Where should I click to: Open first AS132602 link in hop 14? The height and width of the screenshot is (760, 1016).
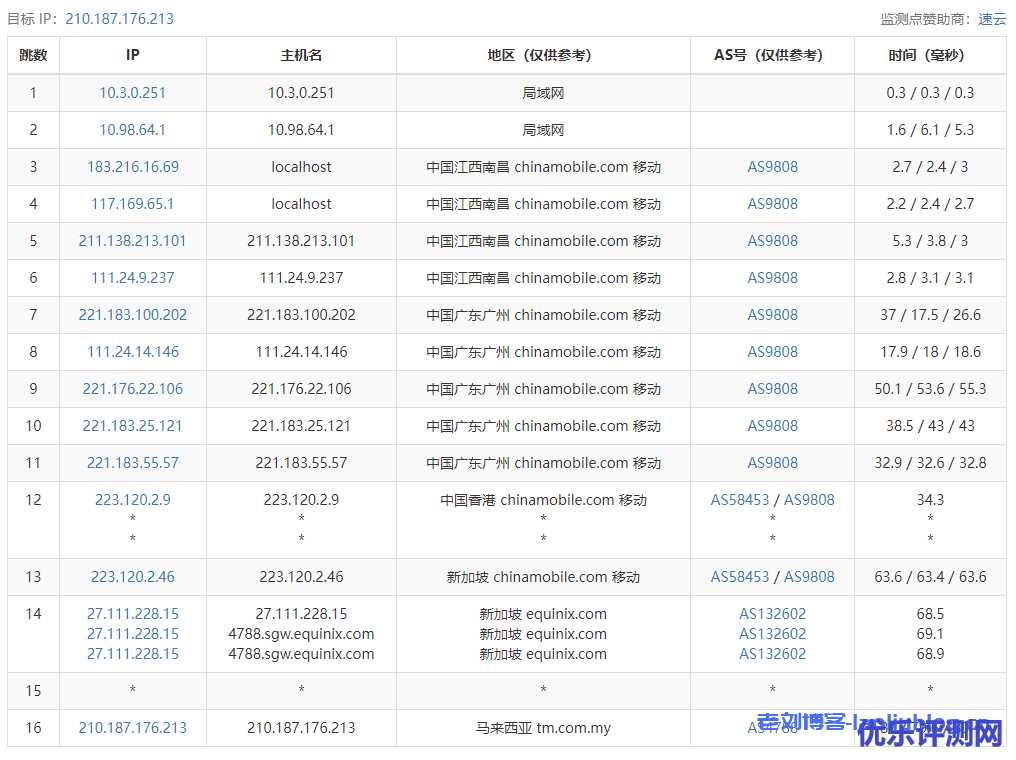tap(772, 614)
